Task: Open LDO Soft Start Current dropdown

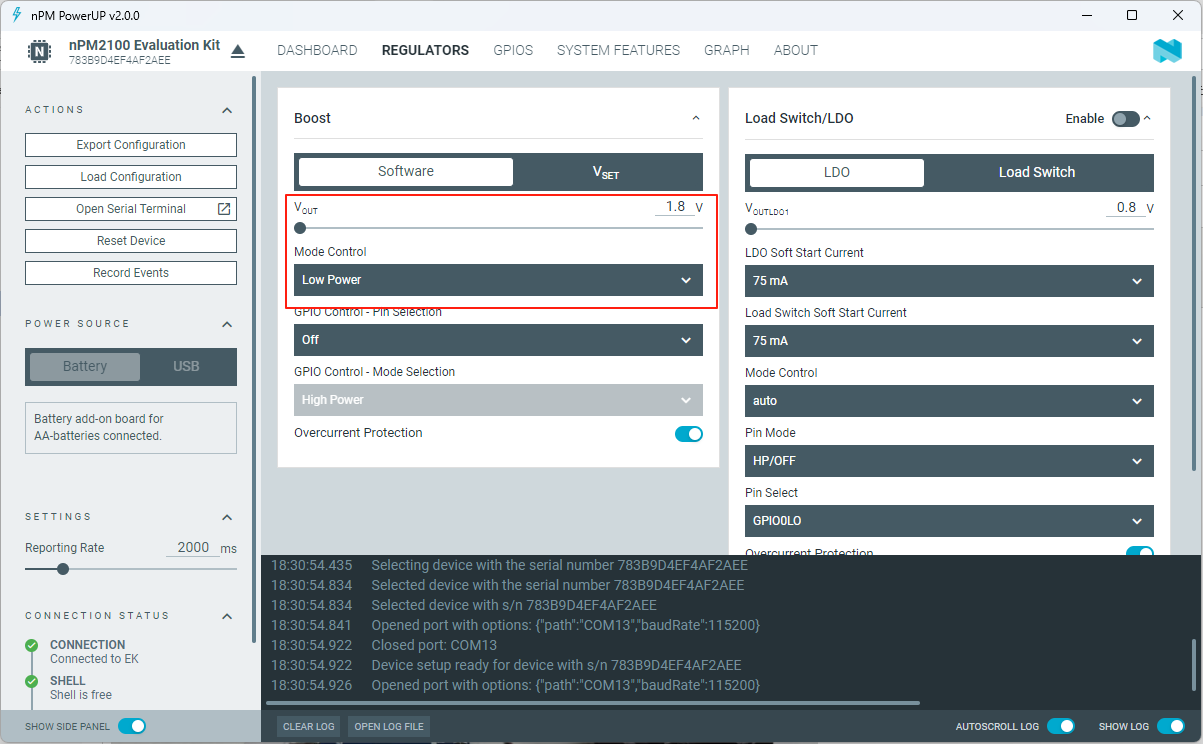Action: point(949,281)
